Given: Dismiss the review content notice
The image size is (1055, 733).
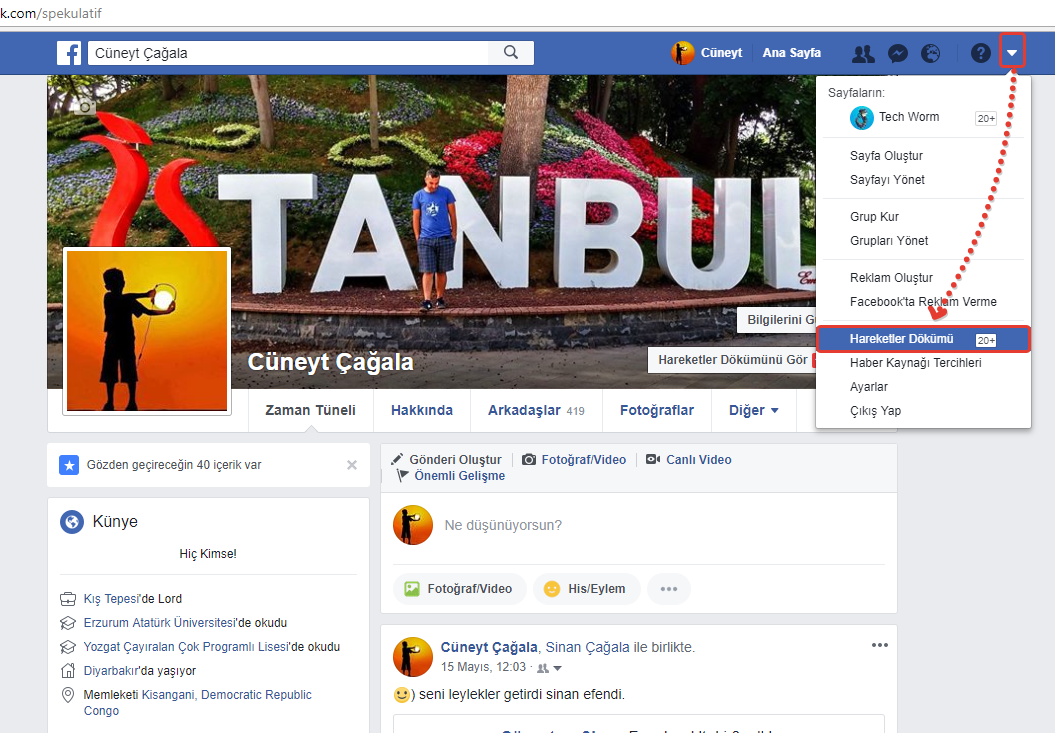Looking at the screenshot, I should pos(351,465).
